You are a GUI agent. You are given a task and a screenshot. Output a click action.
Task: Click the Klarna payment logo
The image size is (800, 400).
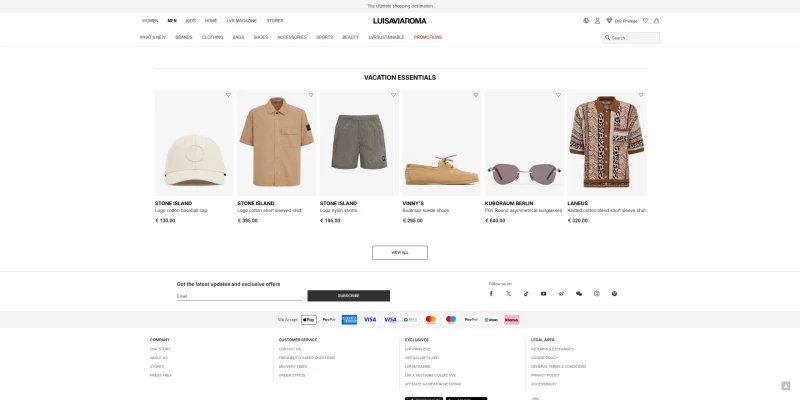(512, 320)
